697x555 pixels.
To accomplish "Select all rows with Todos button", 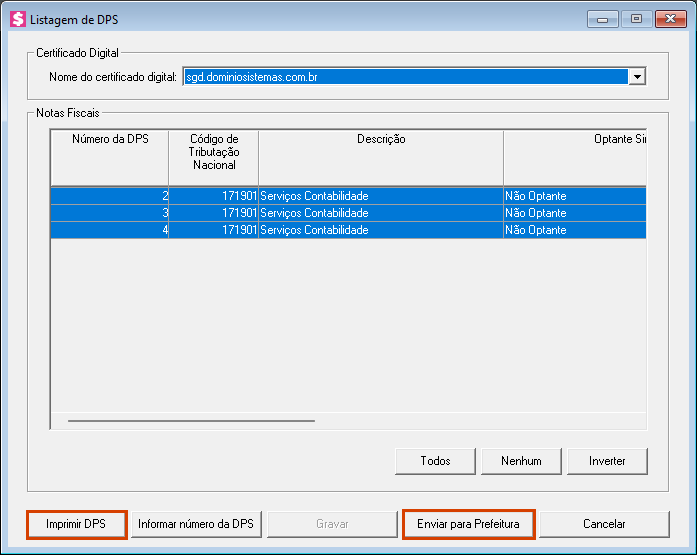I will pos(435,461).
